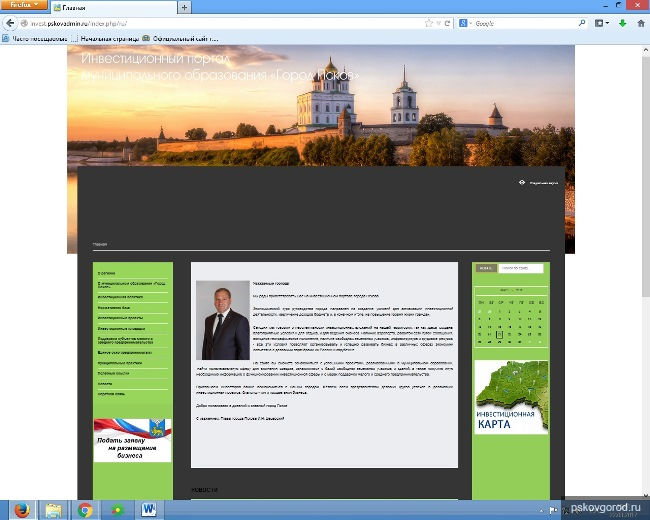Reload the page with the refresh icon
Viewport: 650px width, 520px height.
click(447, 24)
